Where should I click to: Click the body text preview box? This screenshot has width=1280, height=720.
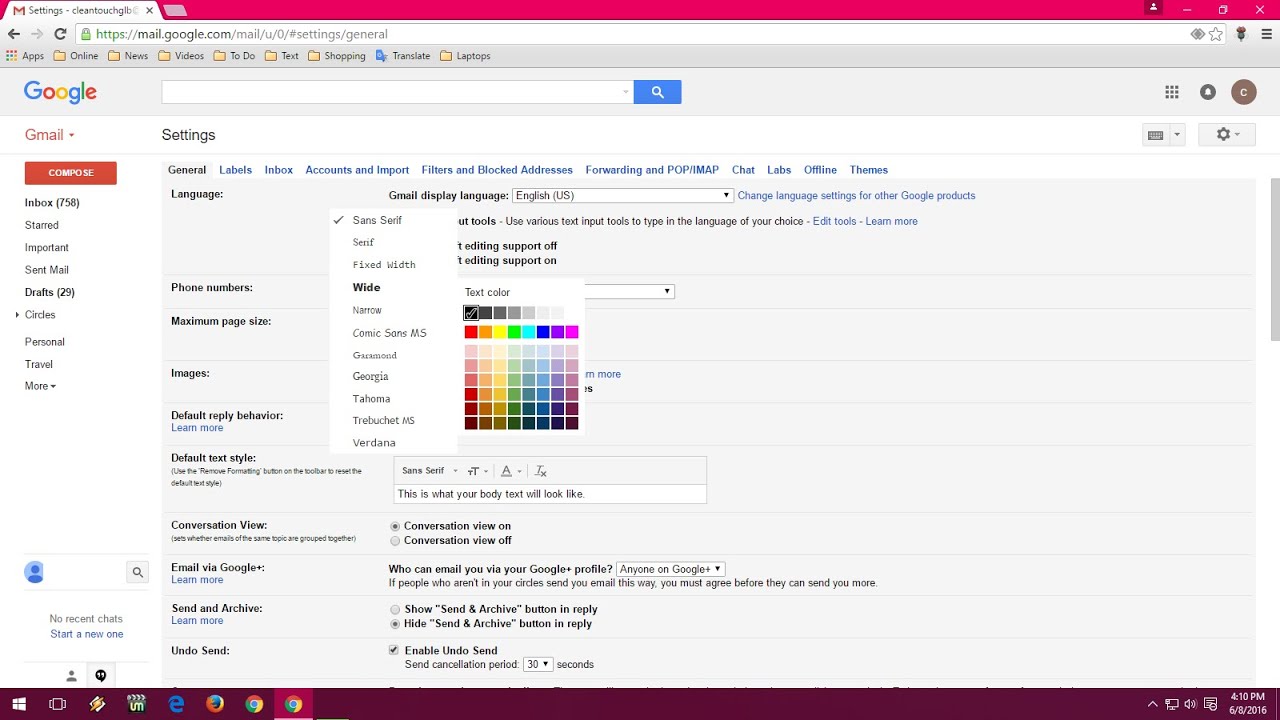tap(550, 494)
